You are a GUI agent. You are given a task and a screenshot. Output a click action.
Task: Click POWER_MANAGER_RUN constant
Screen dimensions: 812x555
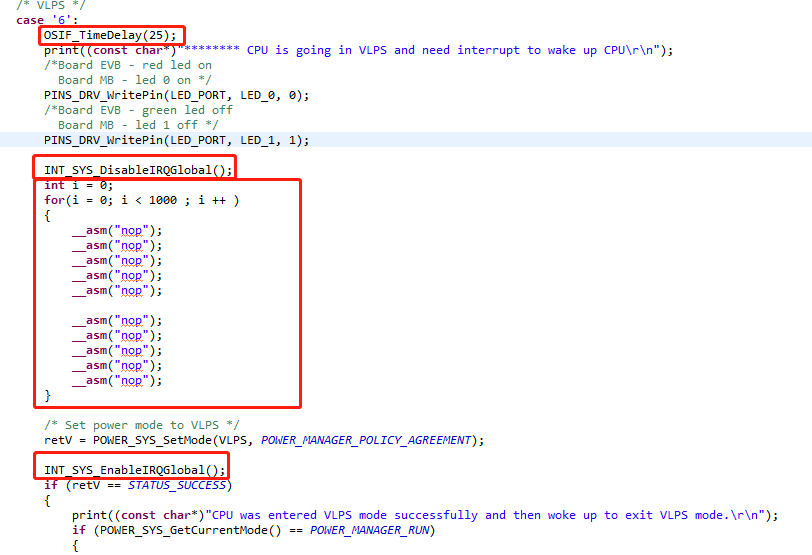(369, 530)
